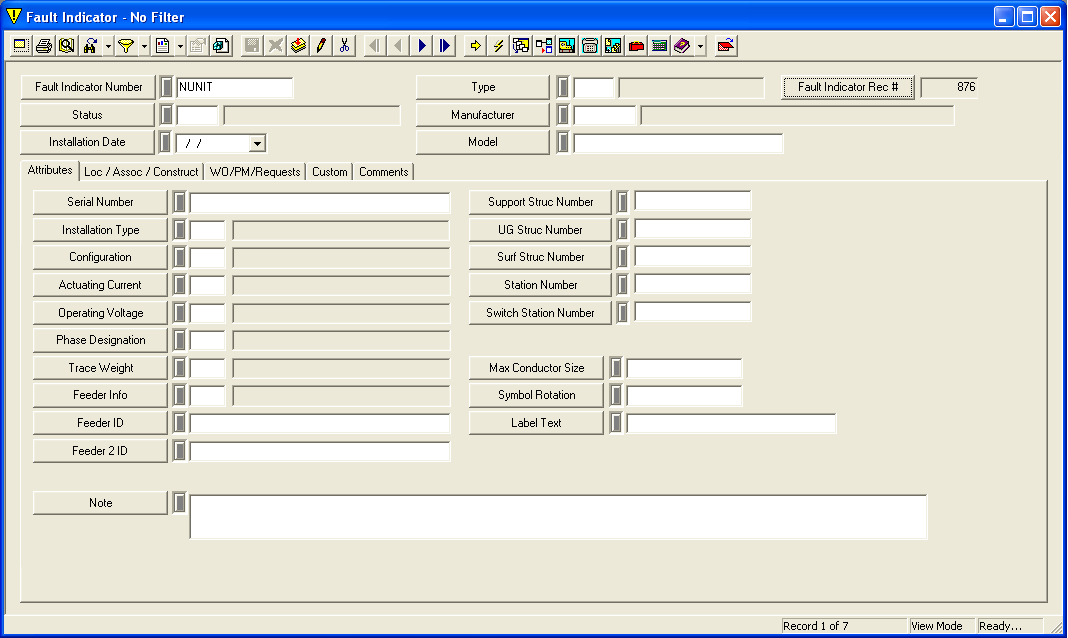Click the yellow funnel filter icon
Viewport: 1068px width, 638px height.
pyautogui.click(x=126, y=46)
